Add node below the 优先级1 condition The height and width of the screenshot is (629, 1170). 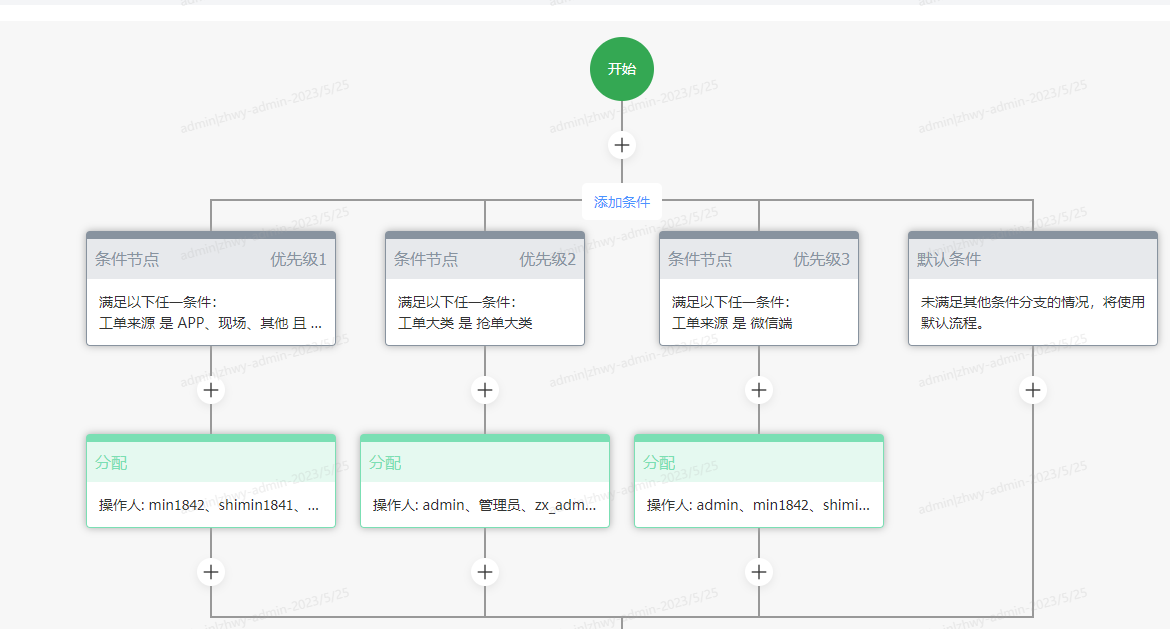211,389
